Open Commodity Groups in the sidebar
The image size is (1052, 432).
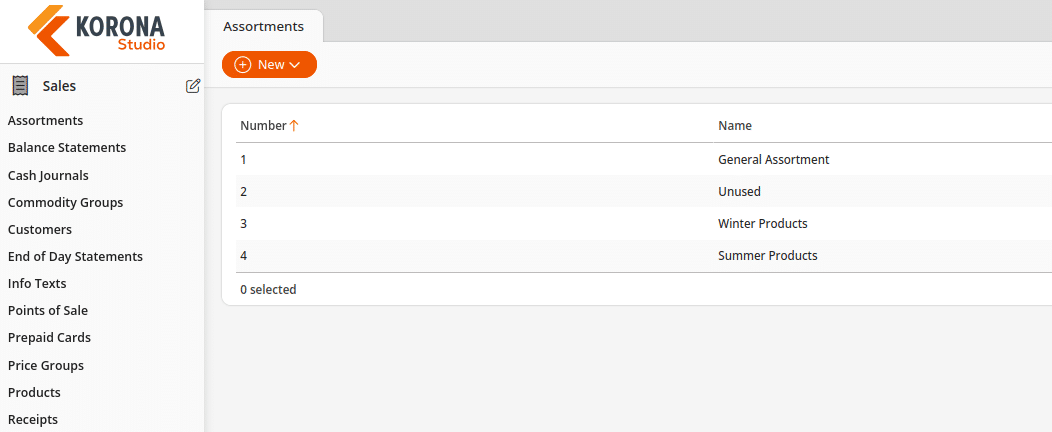click(66, 203)
